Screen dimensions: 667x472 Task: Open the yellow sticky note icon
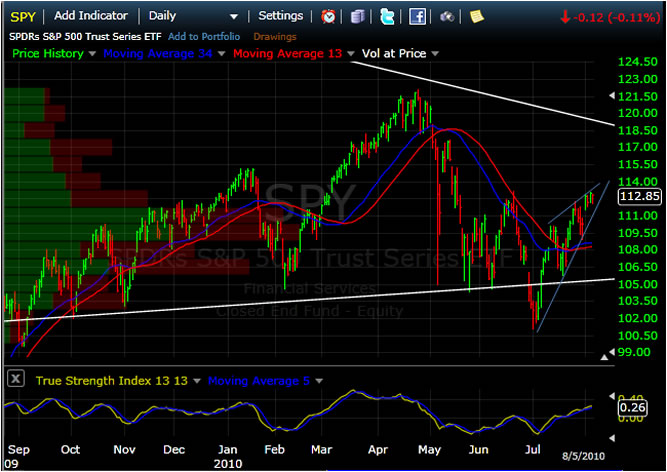point(477,16)
